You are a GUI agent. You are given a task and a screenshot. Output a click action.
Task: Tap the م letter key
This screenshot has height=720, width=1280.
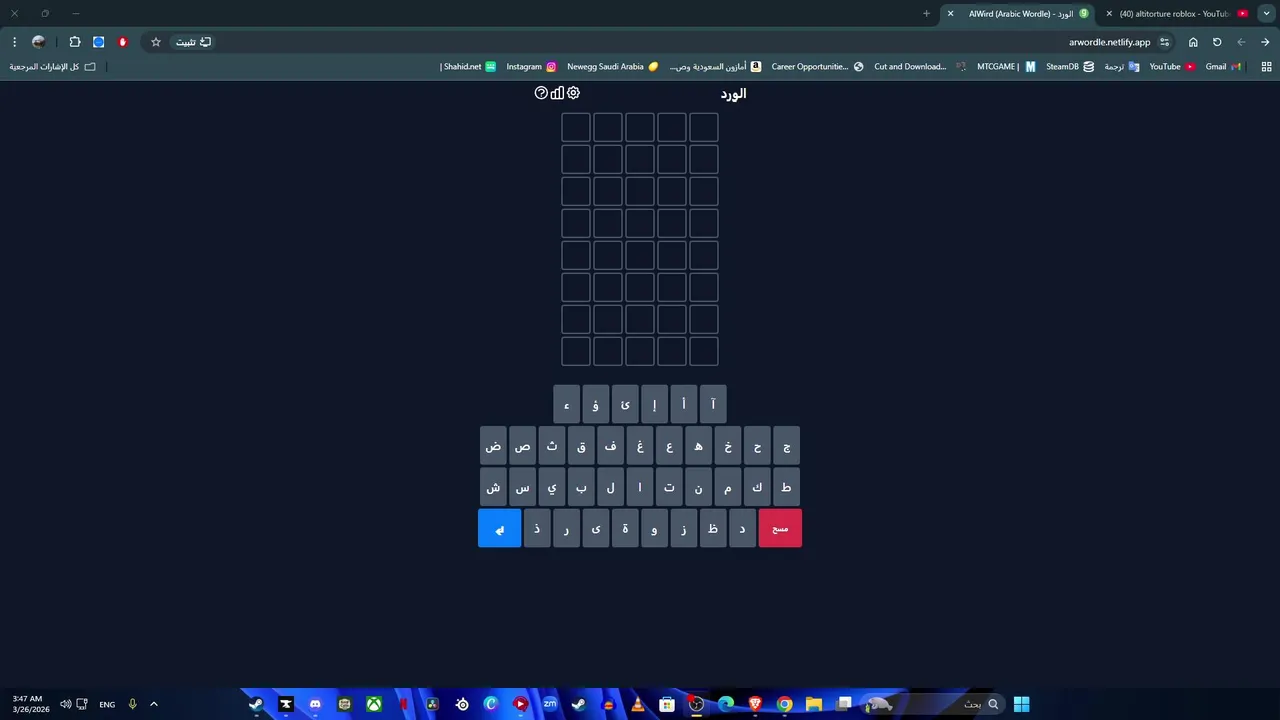click(728, 487)
